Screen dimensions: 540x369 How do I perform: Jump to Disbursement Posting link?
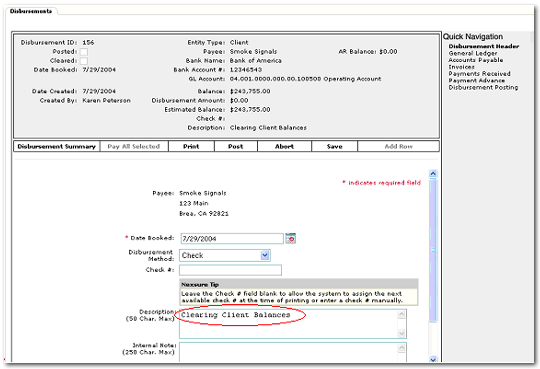pyautogui.click(x=483, y=88)
